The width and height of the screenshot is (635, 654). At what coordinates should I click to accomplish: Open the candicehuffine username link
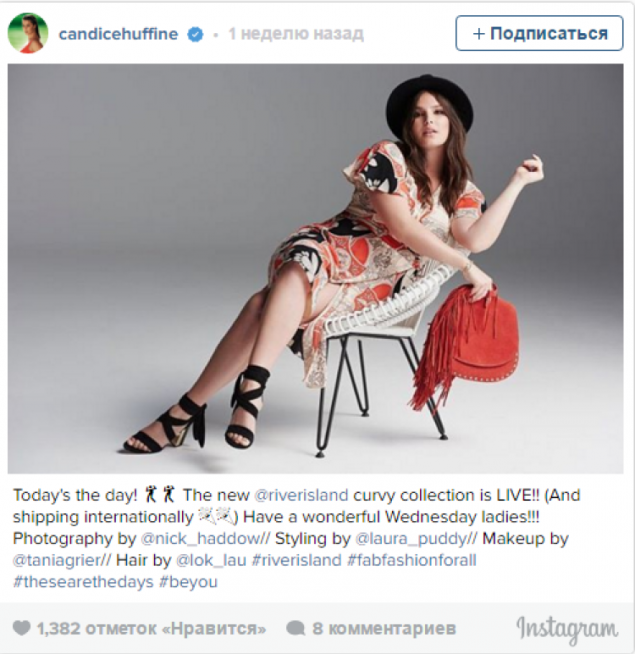pyautogui.click(x=118, y=34)
